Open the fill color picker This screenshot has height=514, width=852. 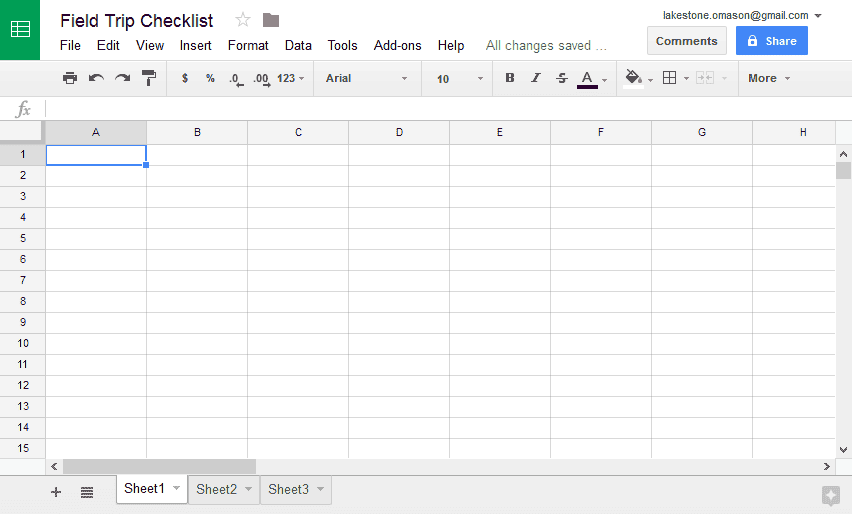pos(638,79)
